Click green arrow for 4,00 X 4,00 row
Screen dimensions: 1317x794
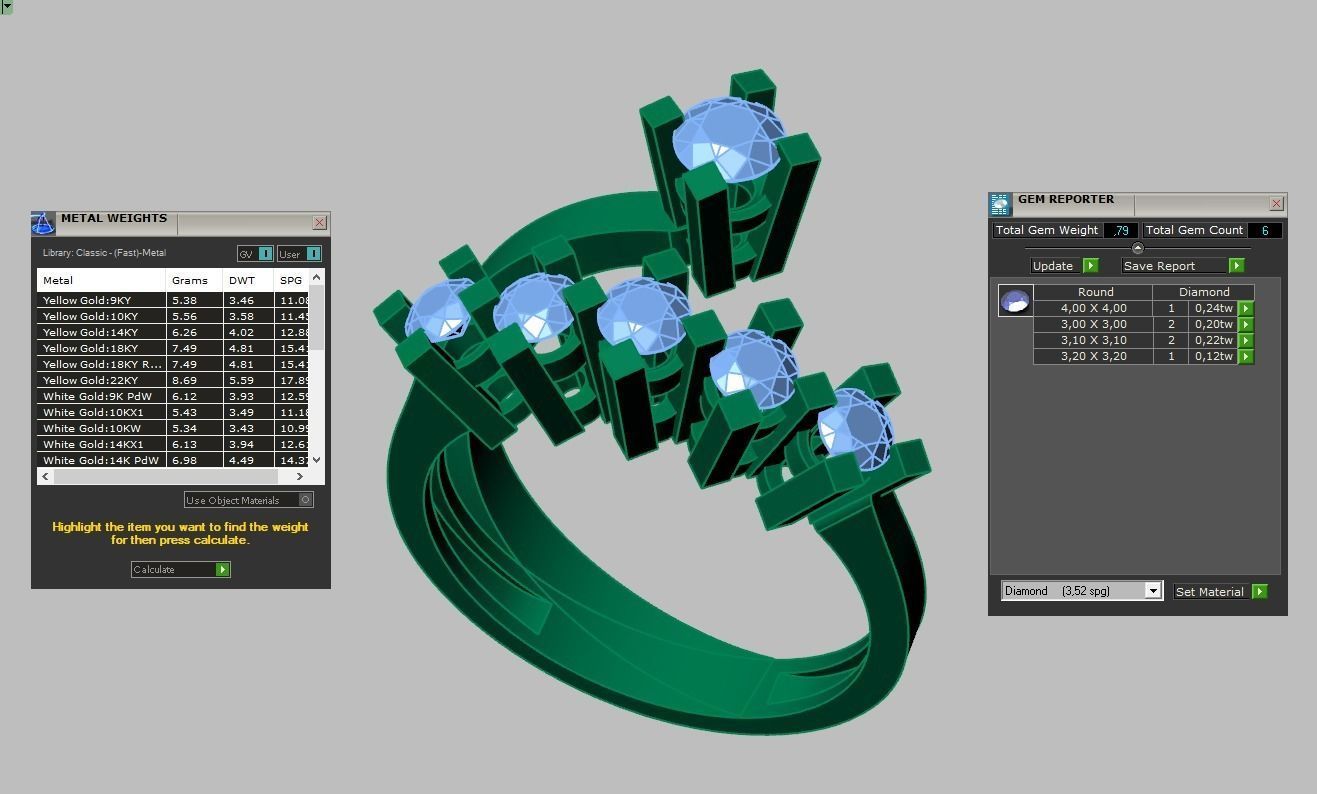click(1246, 308)
